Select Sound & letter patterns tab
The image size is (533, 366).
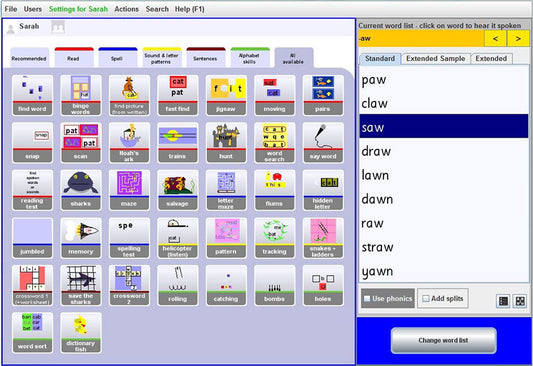(x=162, y=58)
